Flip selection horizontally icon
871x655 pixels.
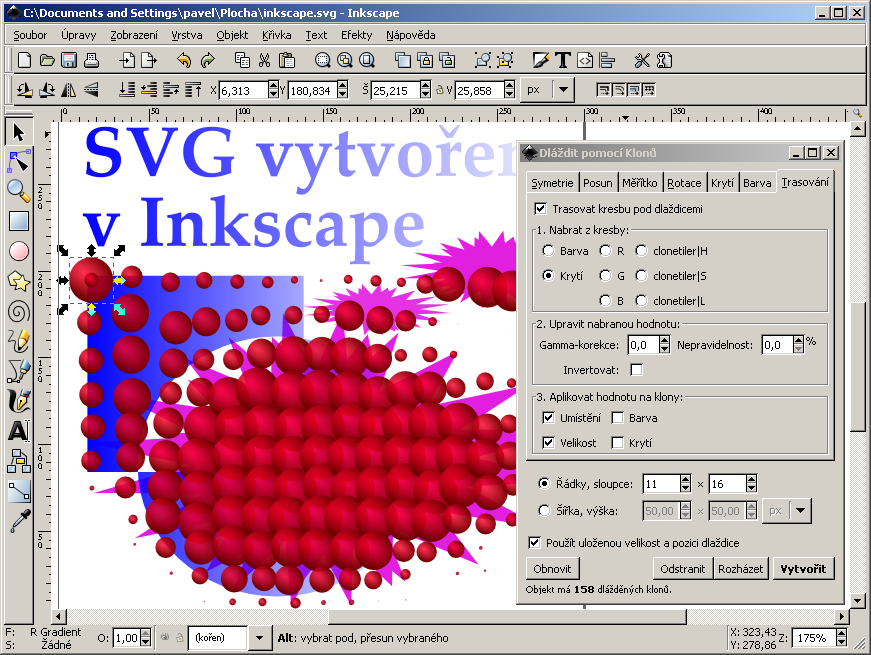69,89
